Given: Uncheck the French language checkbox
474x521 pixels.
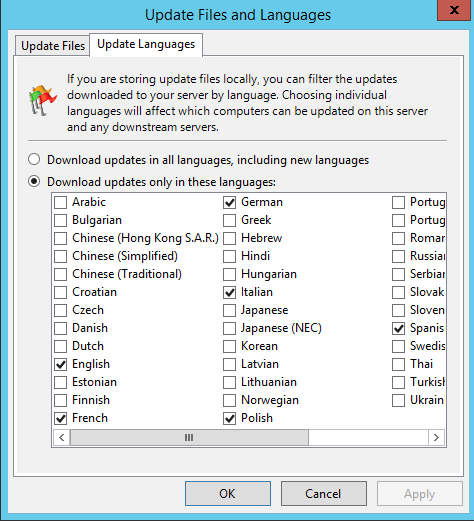Looking at the screenshot, I should tap(61, 418).
